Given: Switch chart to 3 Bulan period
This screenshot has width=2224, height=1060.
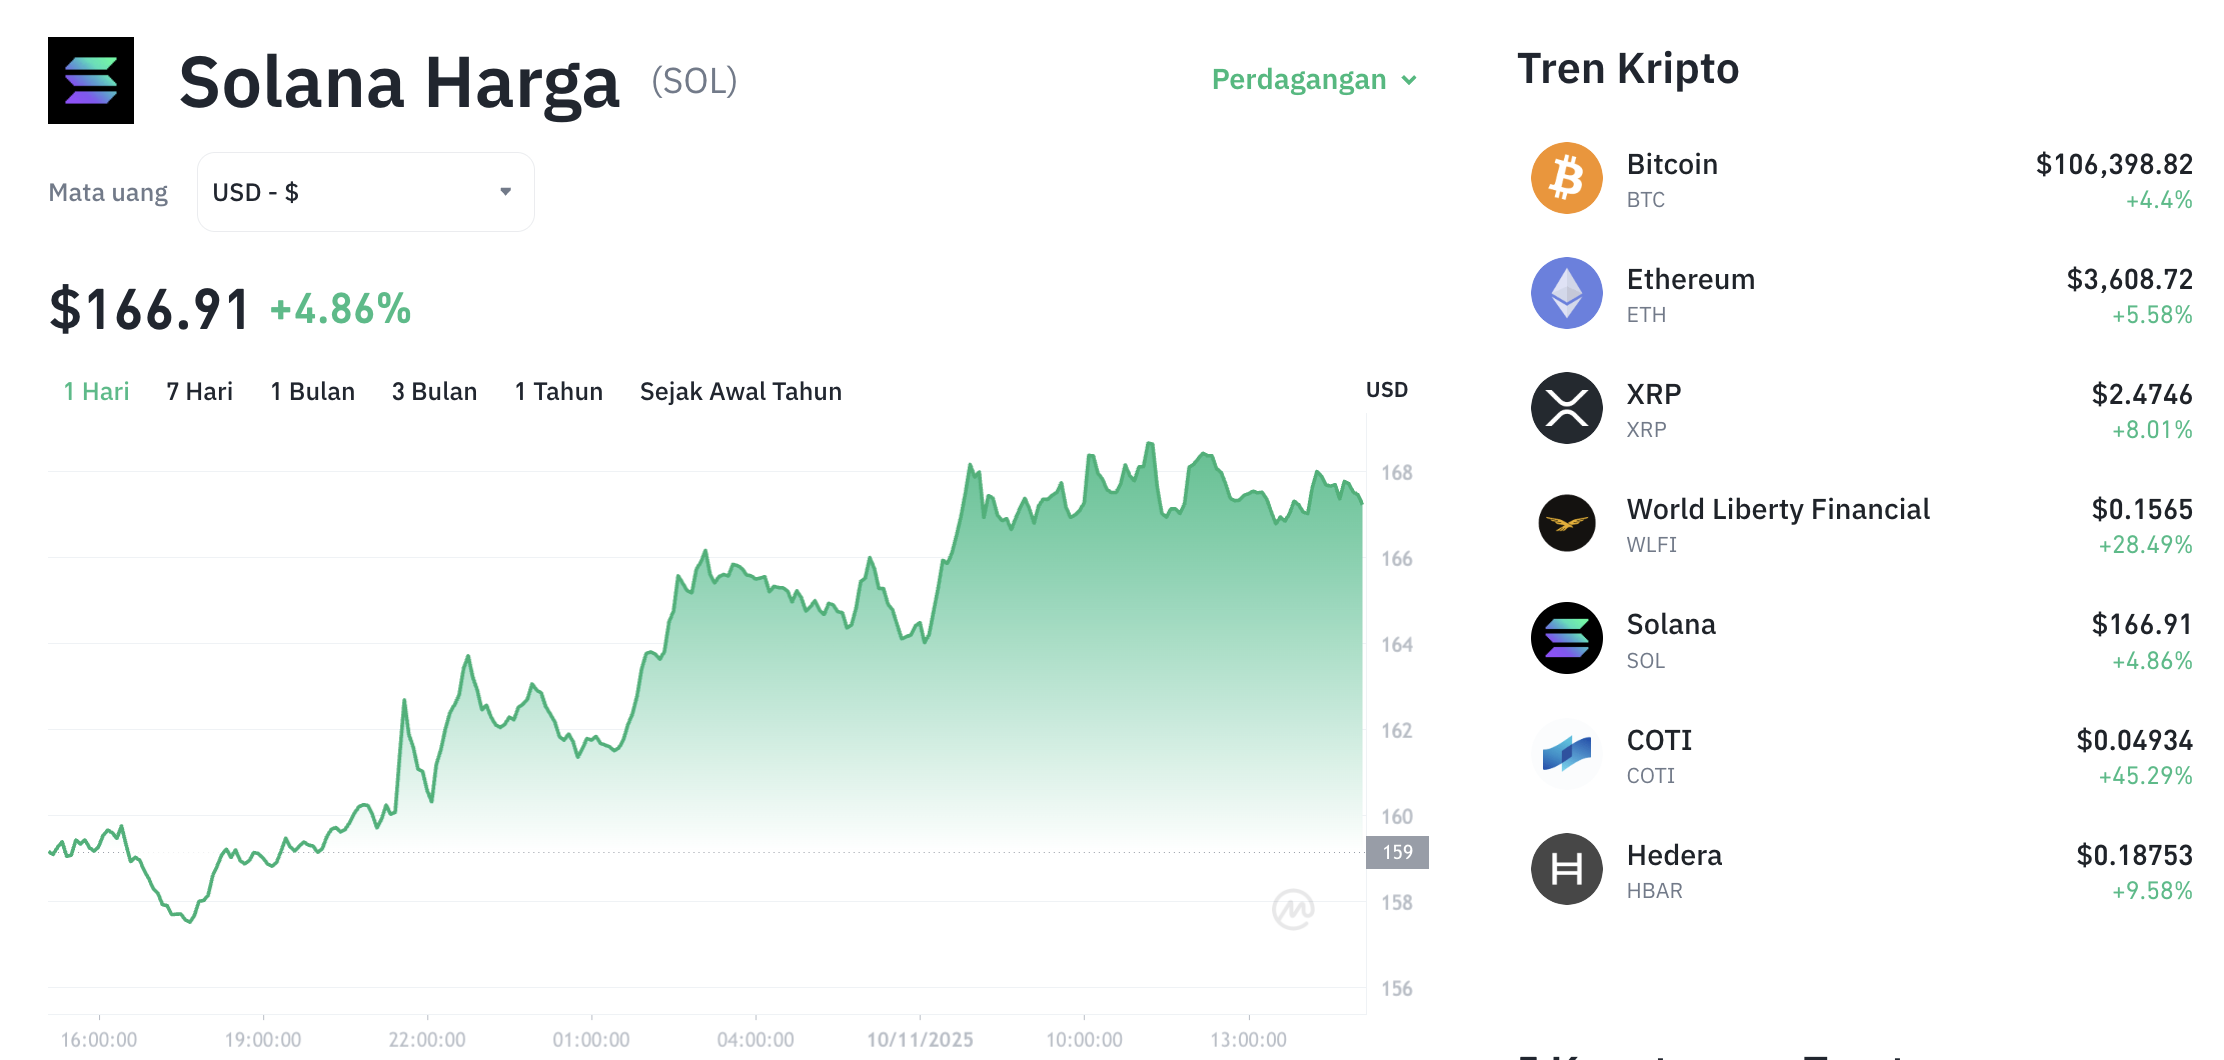Looking at the screenshot, I should [434, 391].
